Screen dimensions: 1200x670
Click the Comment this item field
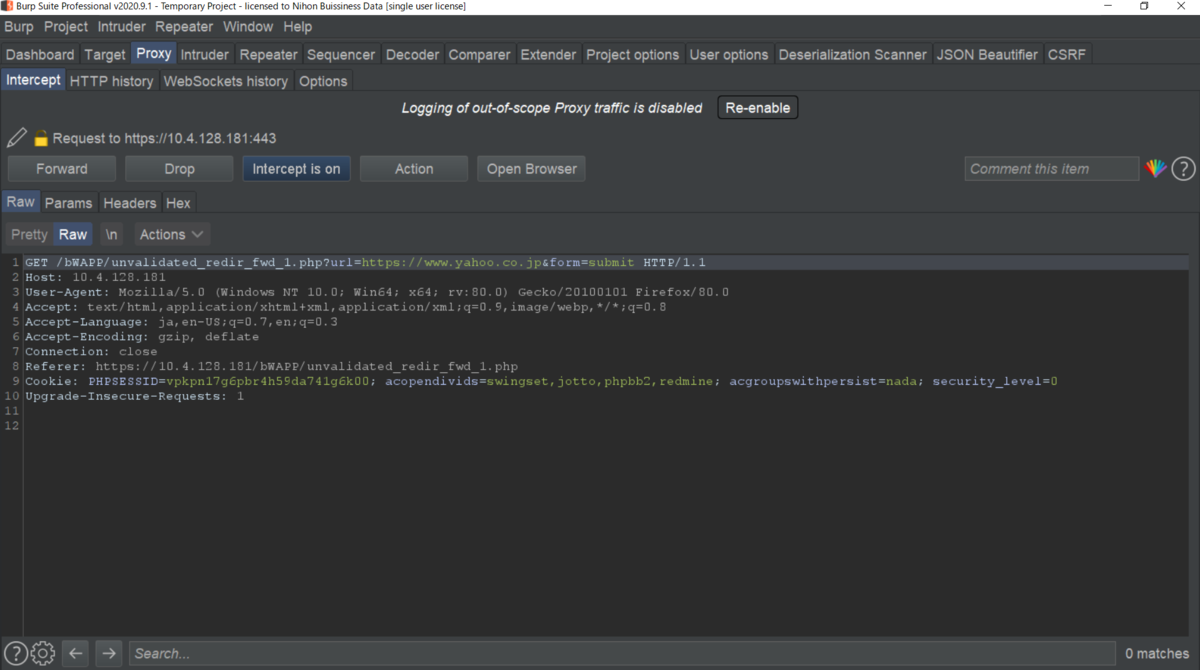1052,169
